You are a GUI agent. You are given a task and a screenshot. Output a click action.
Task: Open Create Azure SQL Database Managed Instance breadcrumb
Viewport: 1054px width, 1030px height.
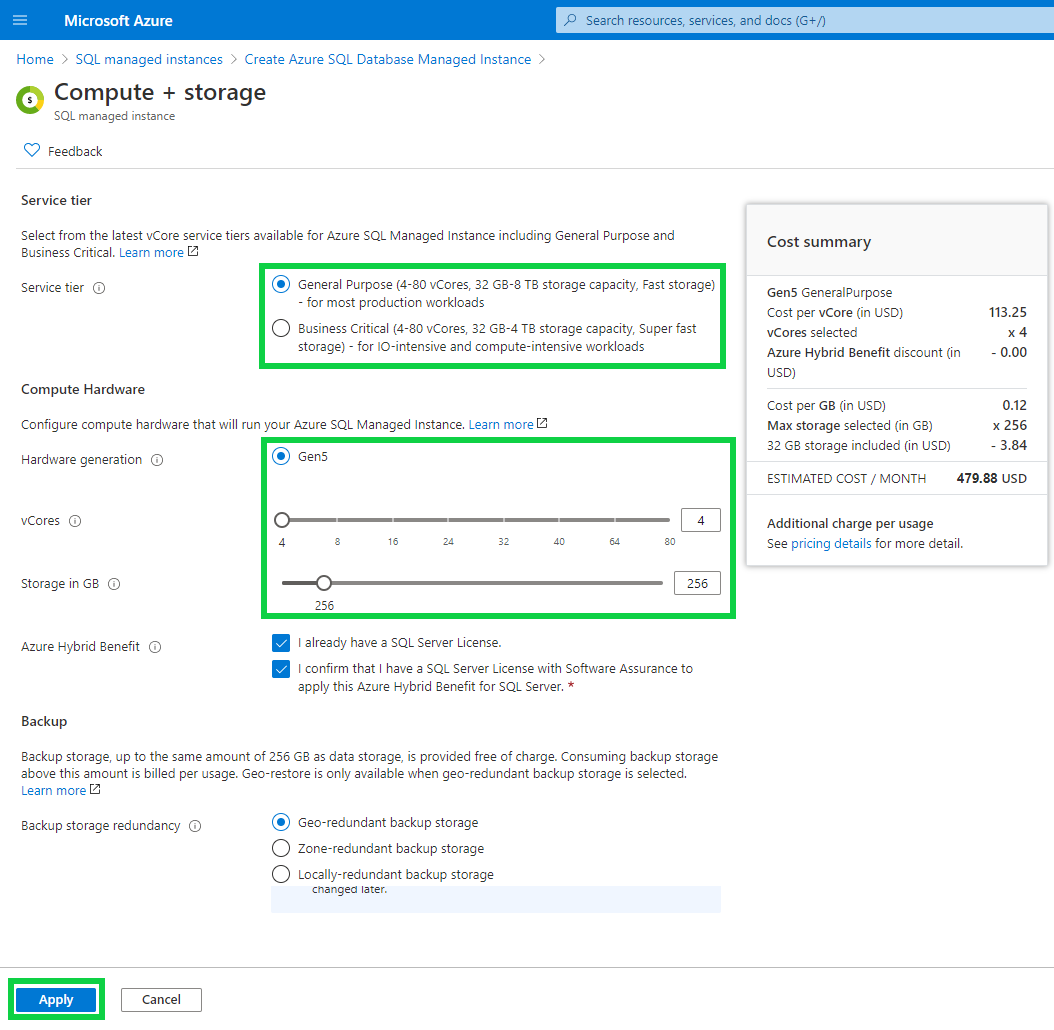pos(388,59)
